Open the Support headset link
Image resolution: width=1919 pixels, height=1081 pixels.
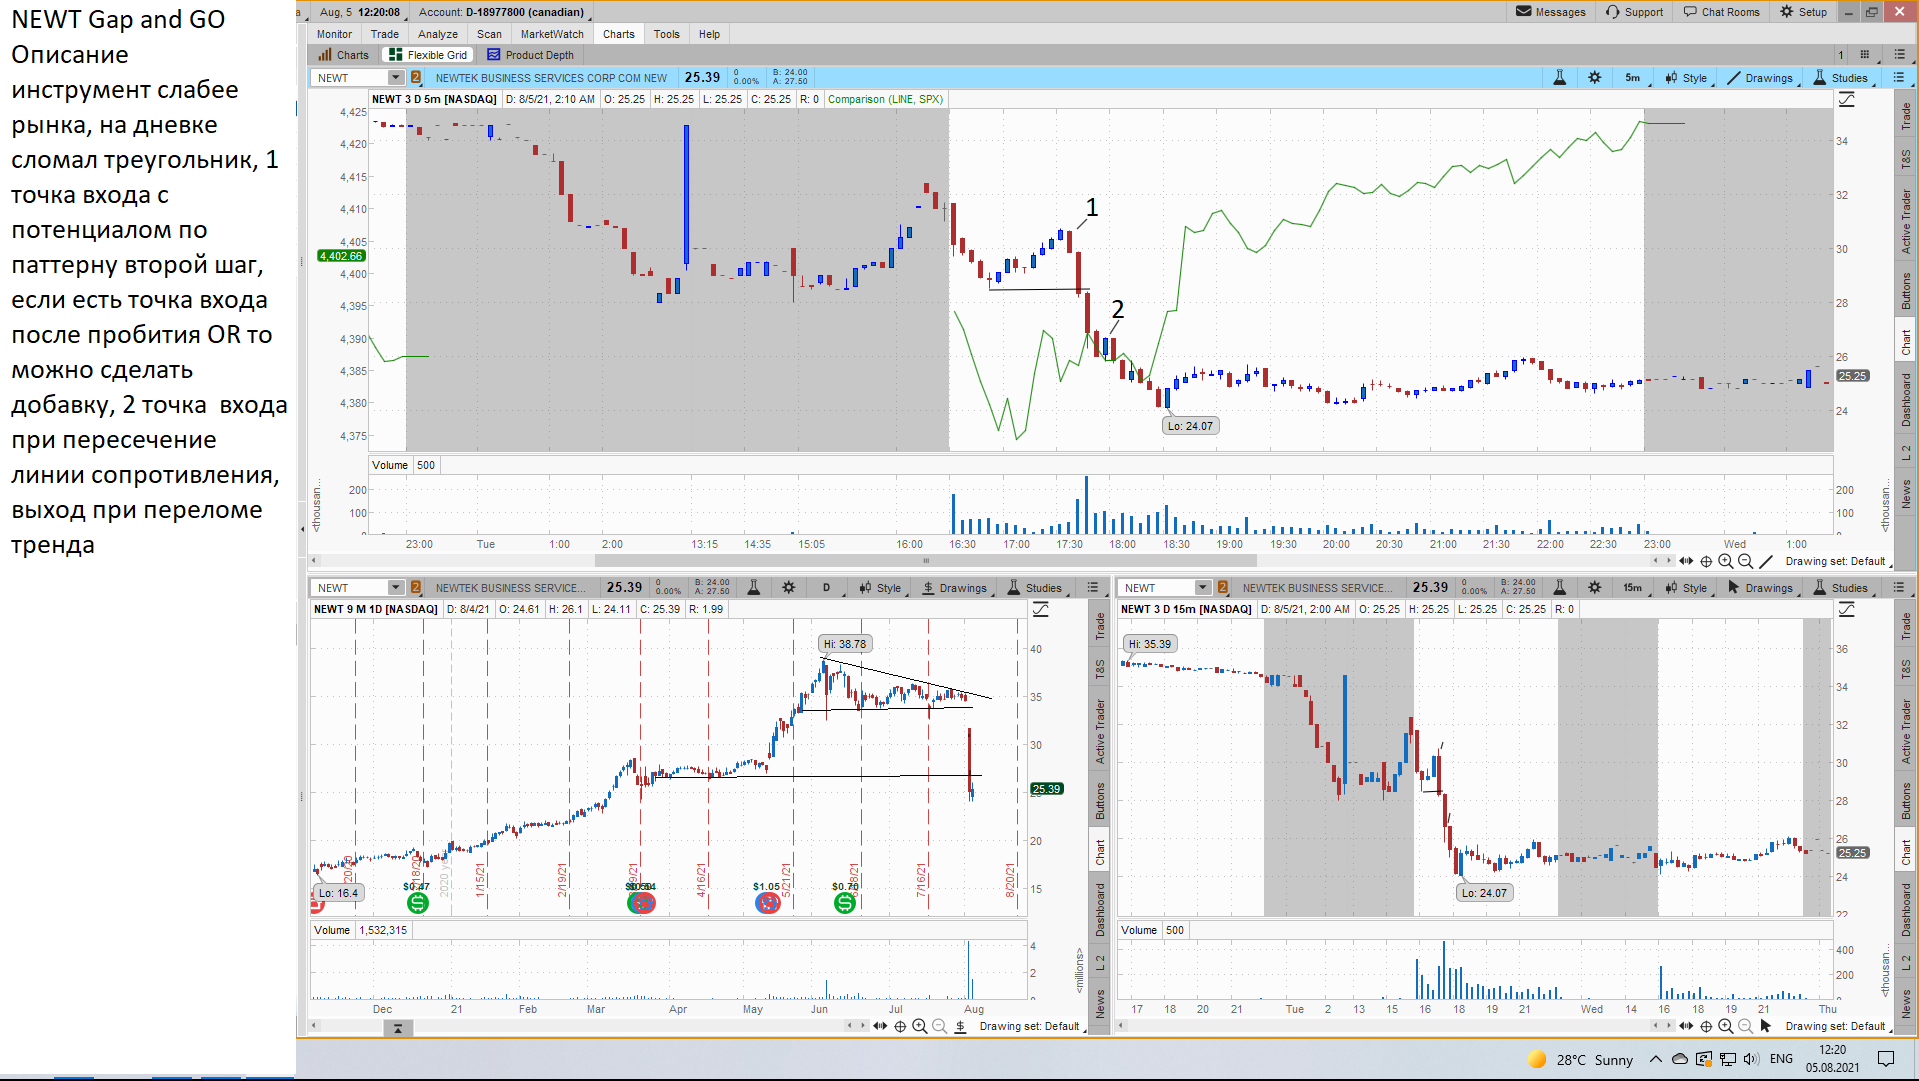[x=1634, y=12]
